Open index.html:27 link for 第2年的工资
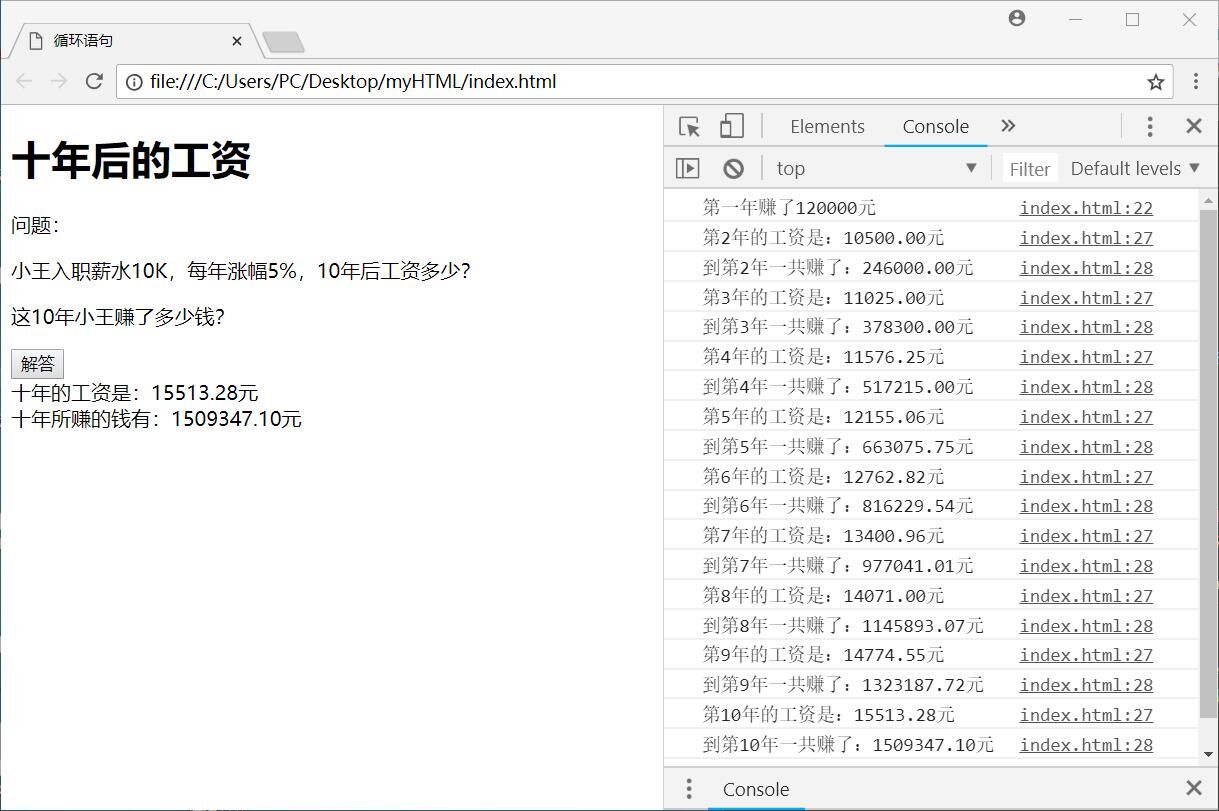Image resolution: width=1219 pixels, height=811 pixels. coord(1086,238)
